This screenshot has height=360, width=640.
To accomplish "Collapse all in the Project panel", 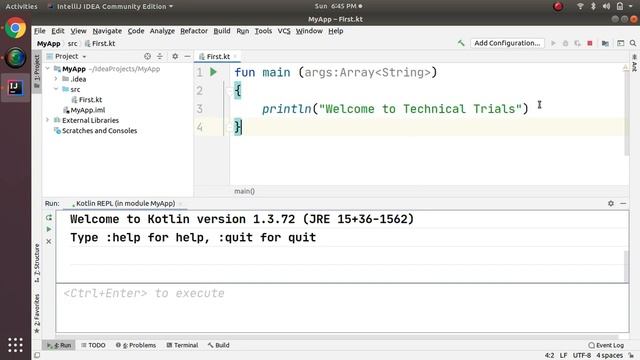I will (160, 56).
